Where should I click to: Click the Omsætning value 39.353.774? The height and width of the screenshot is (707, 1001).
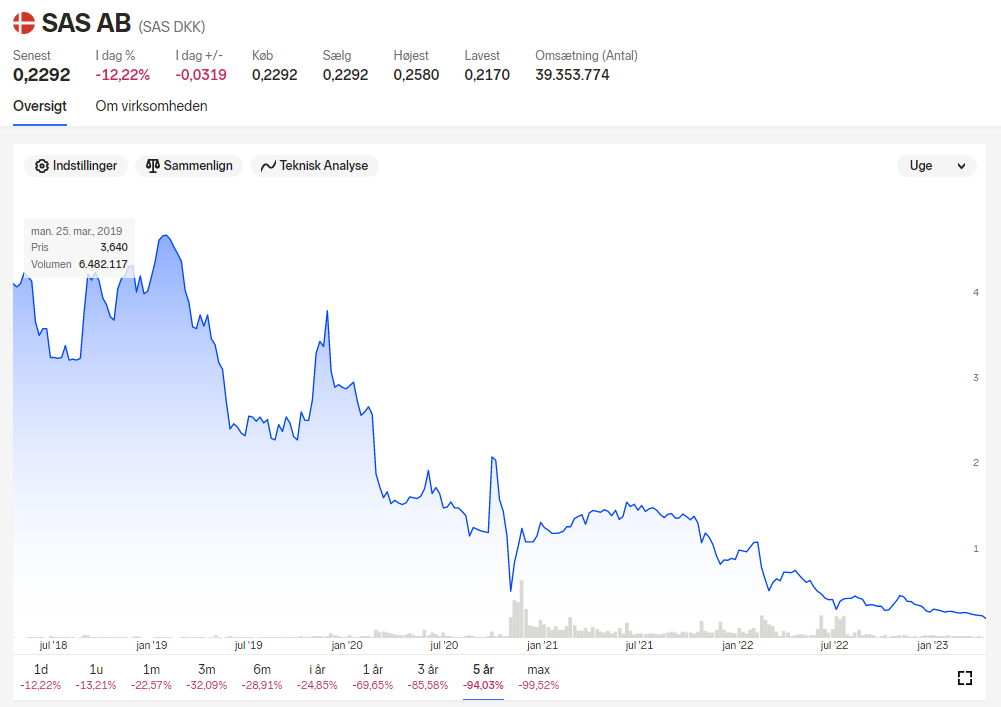572,75
